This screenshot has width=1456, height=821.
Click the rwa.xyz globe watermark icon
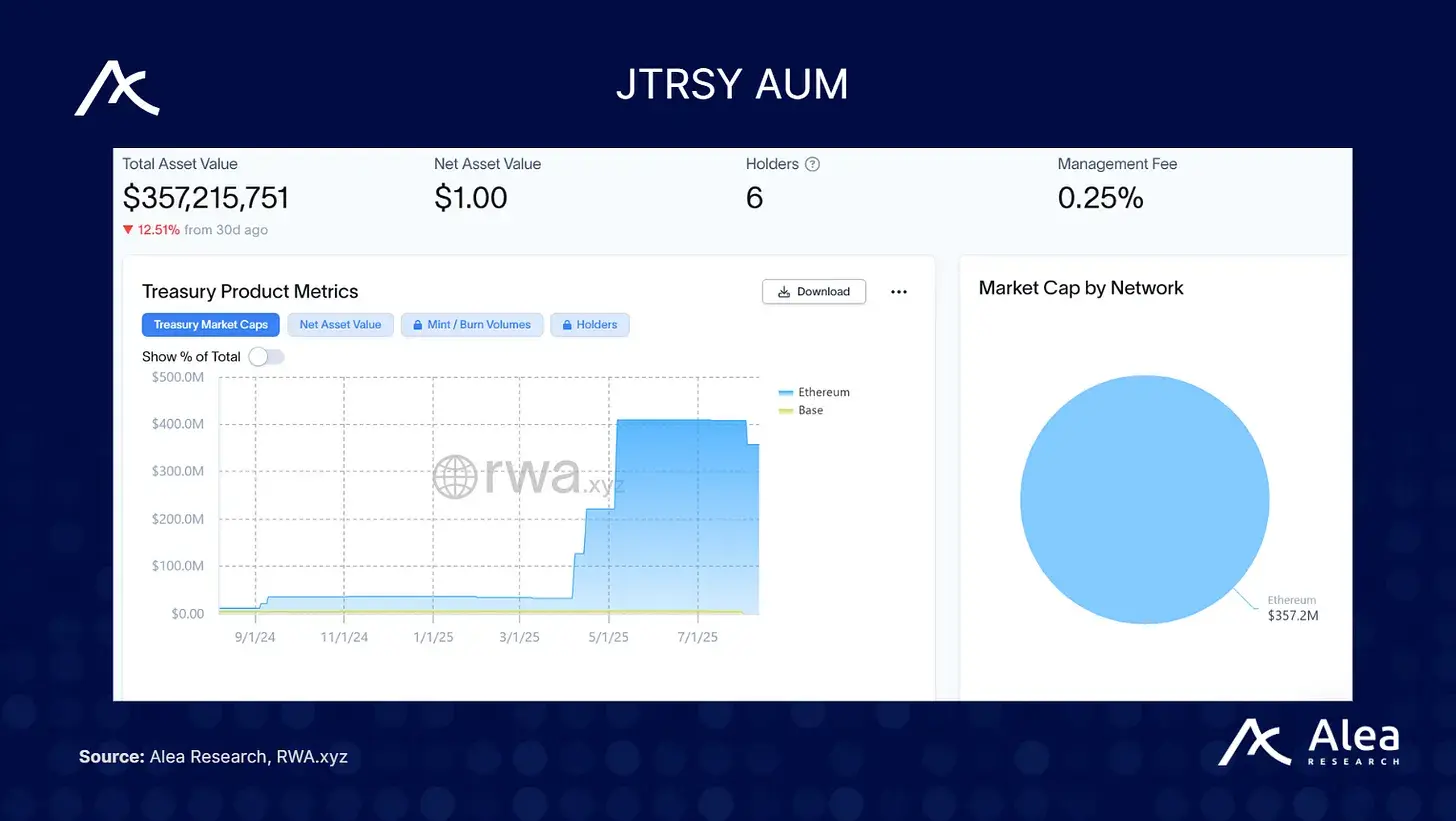click(455, 477)
